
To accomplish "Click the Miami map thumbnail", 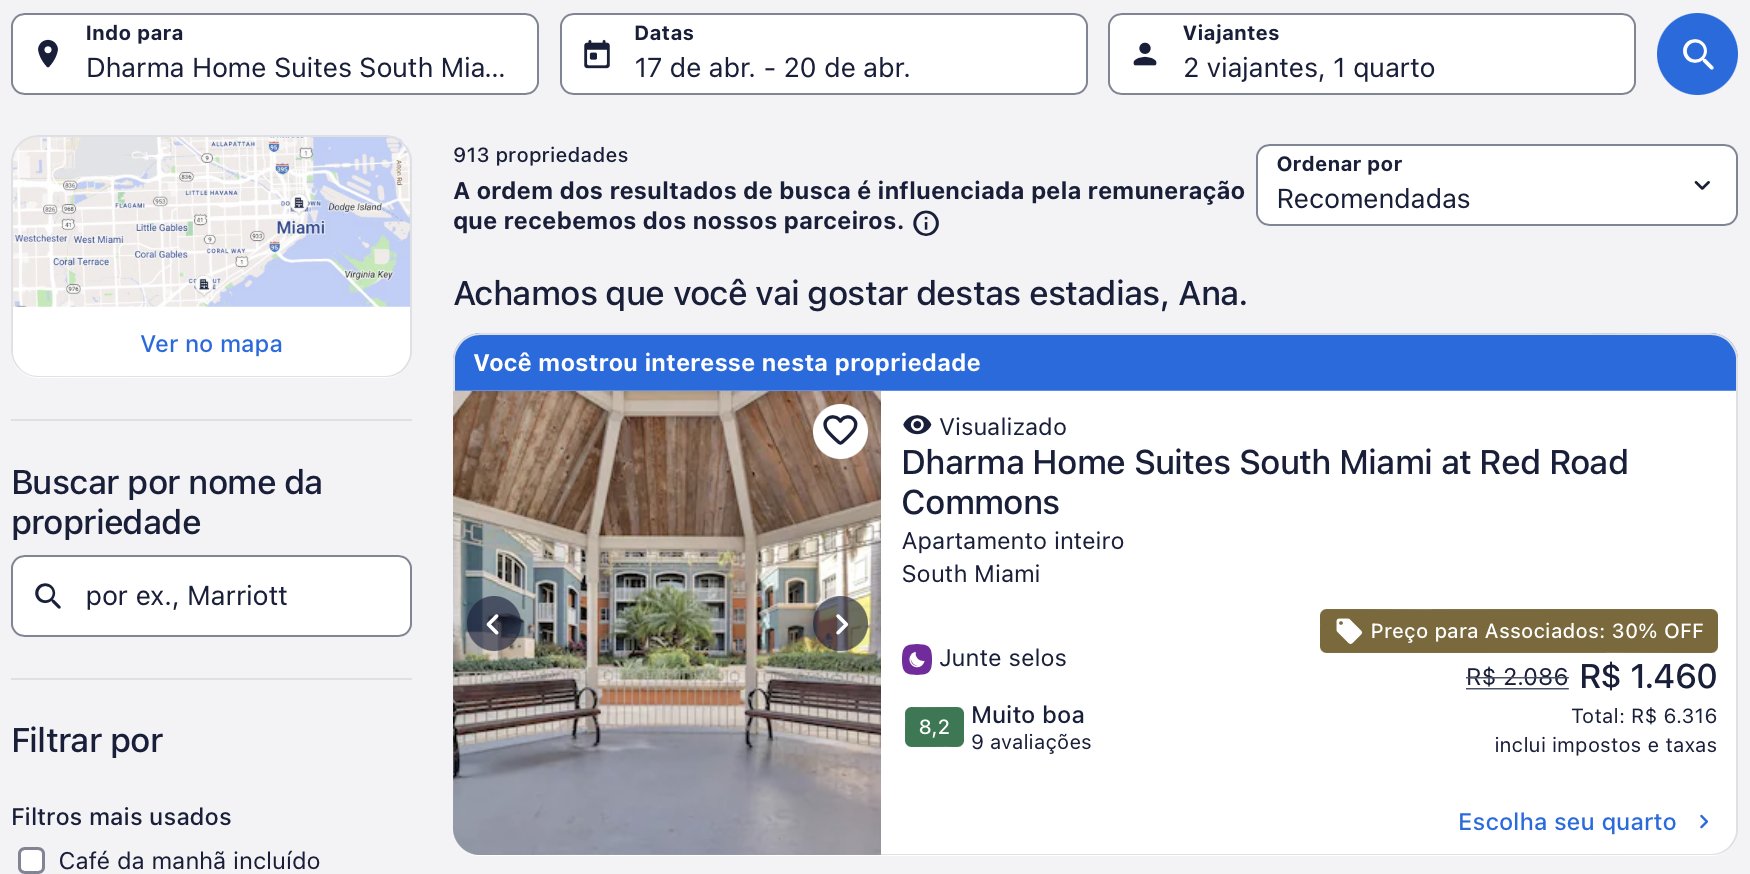I will (x=211, y=222).
